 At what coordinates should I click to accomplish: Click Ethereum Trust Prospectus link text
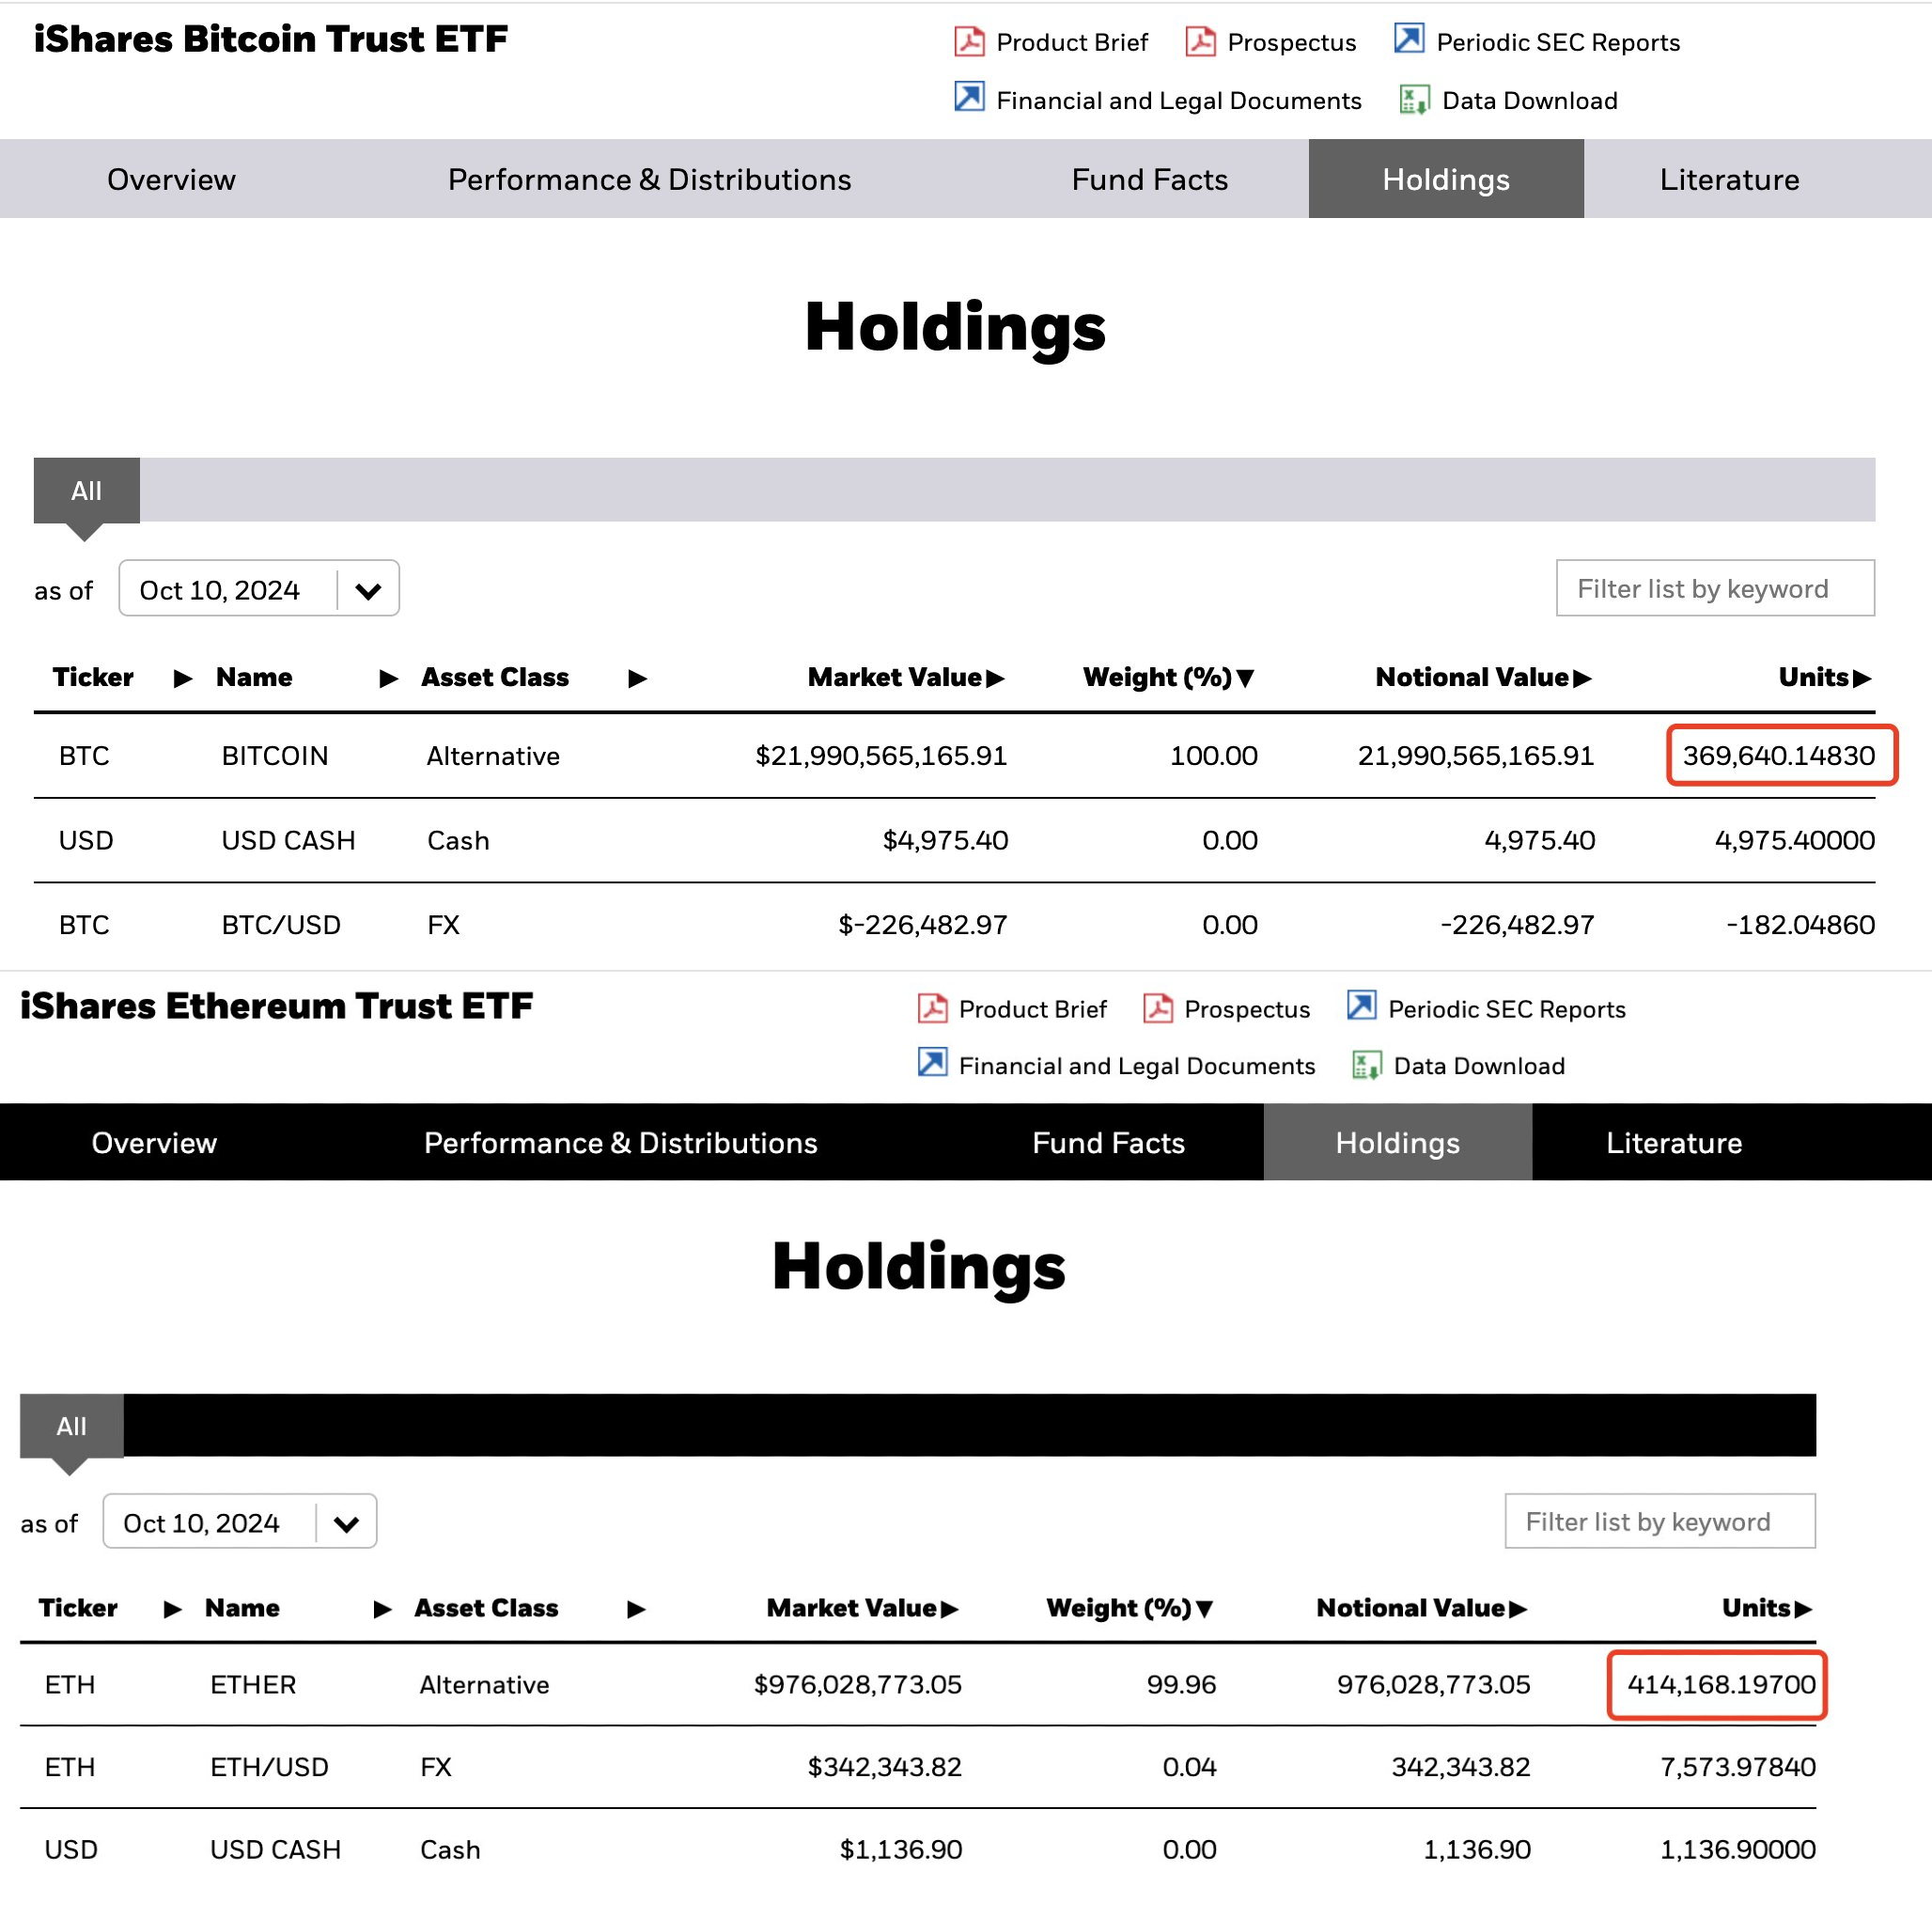[x=1247, y=1009]
